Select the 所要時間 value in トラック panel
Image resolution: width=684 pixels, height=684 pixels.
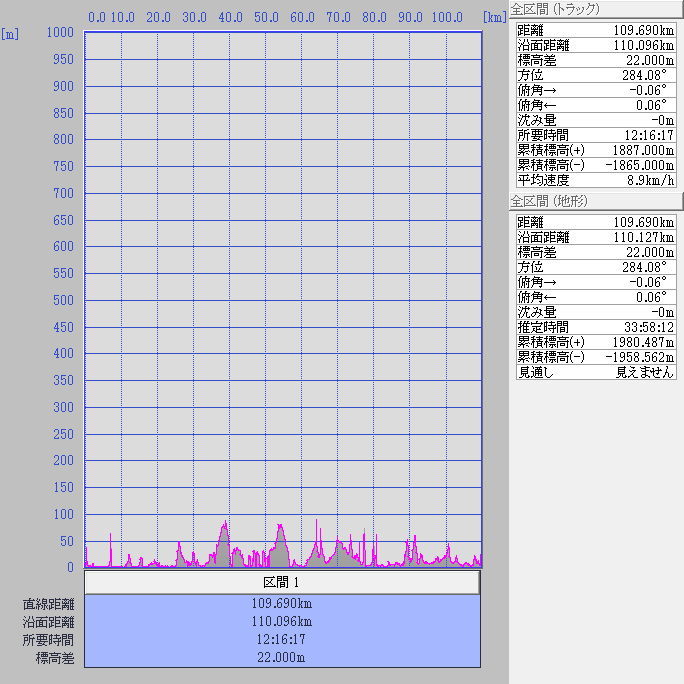649,135
